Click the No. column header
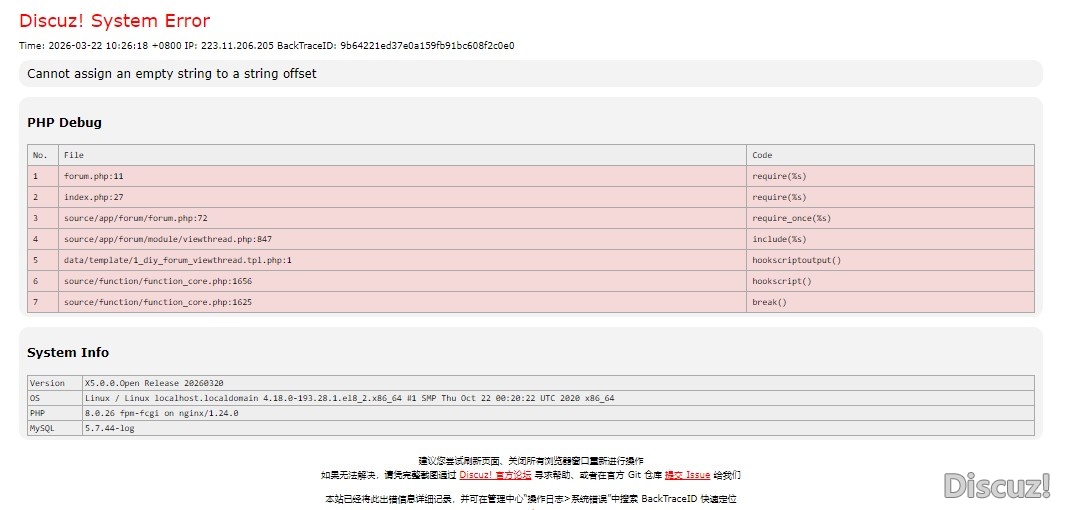 tap(43, 155)
